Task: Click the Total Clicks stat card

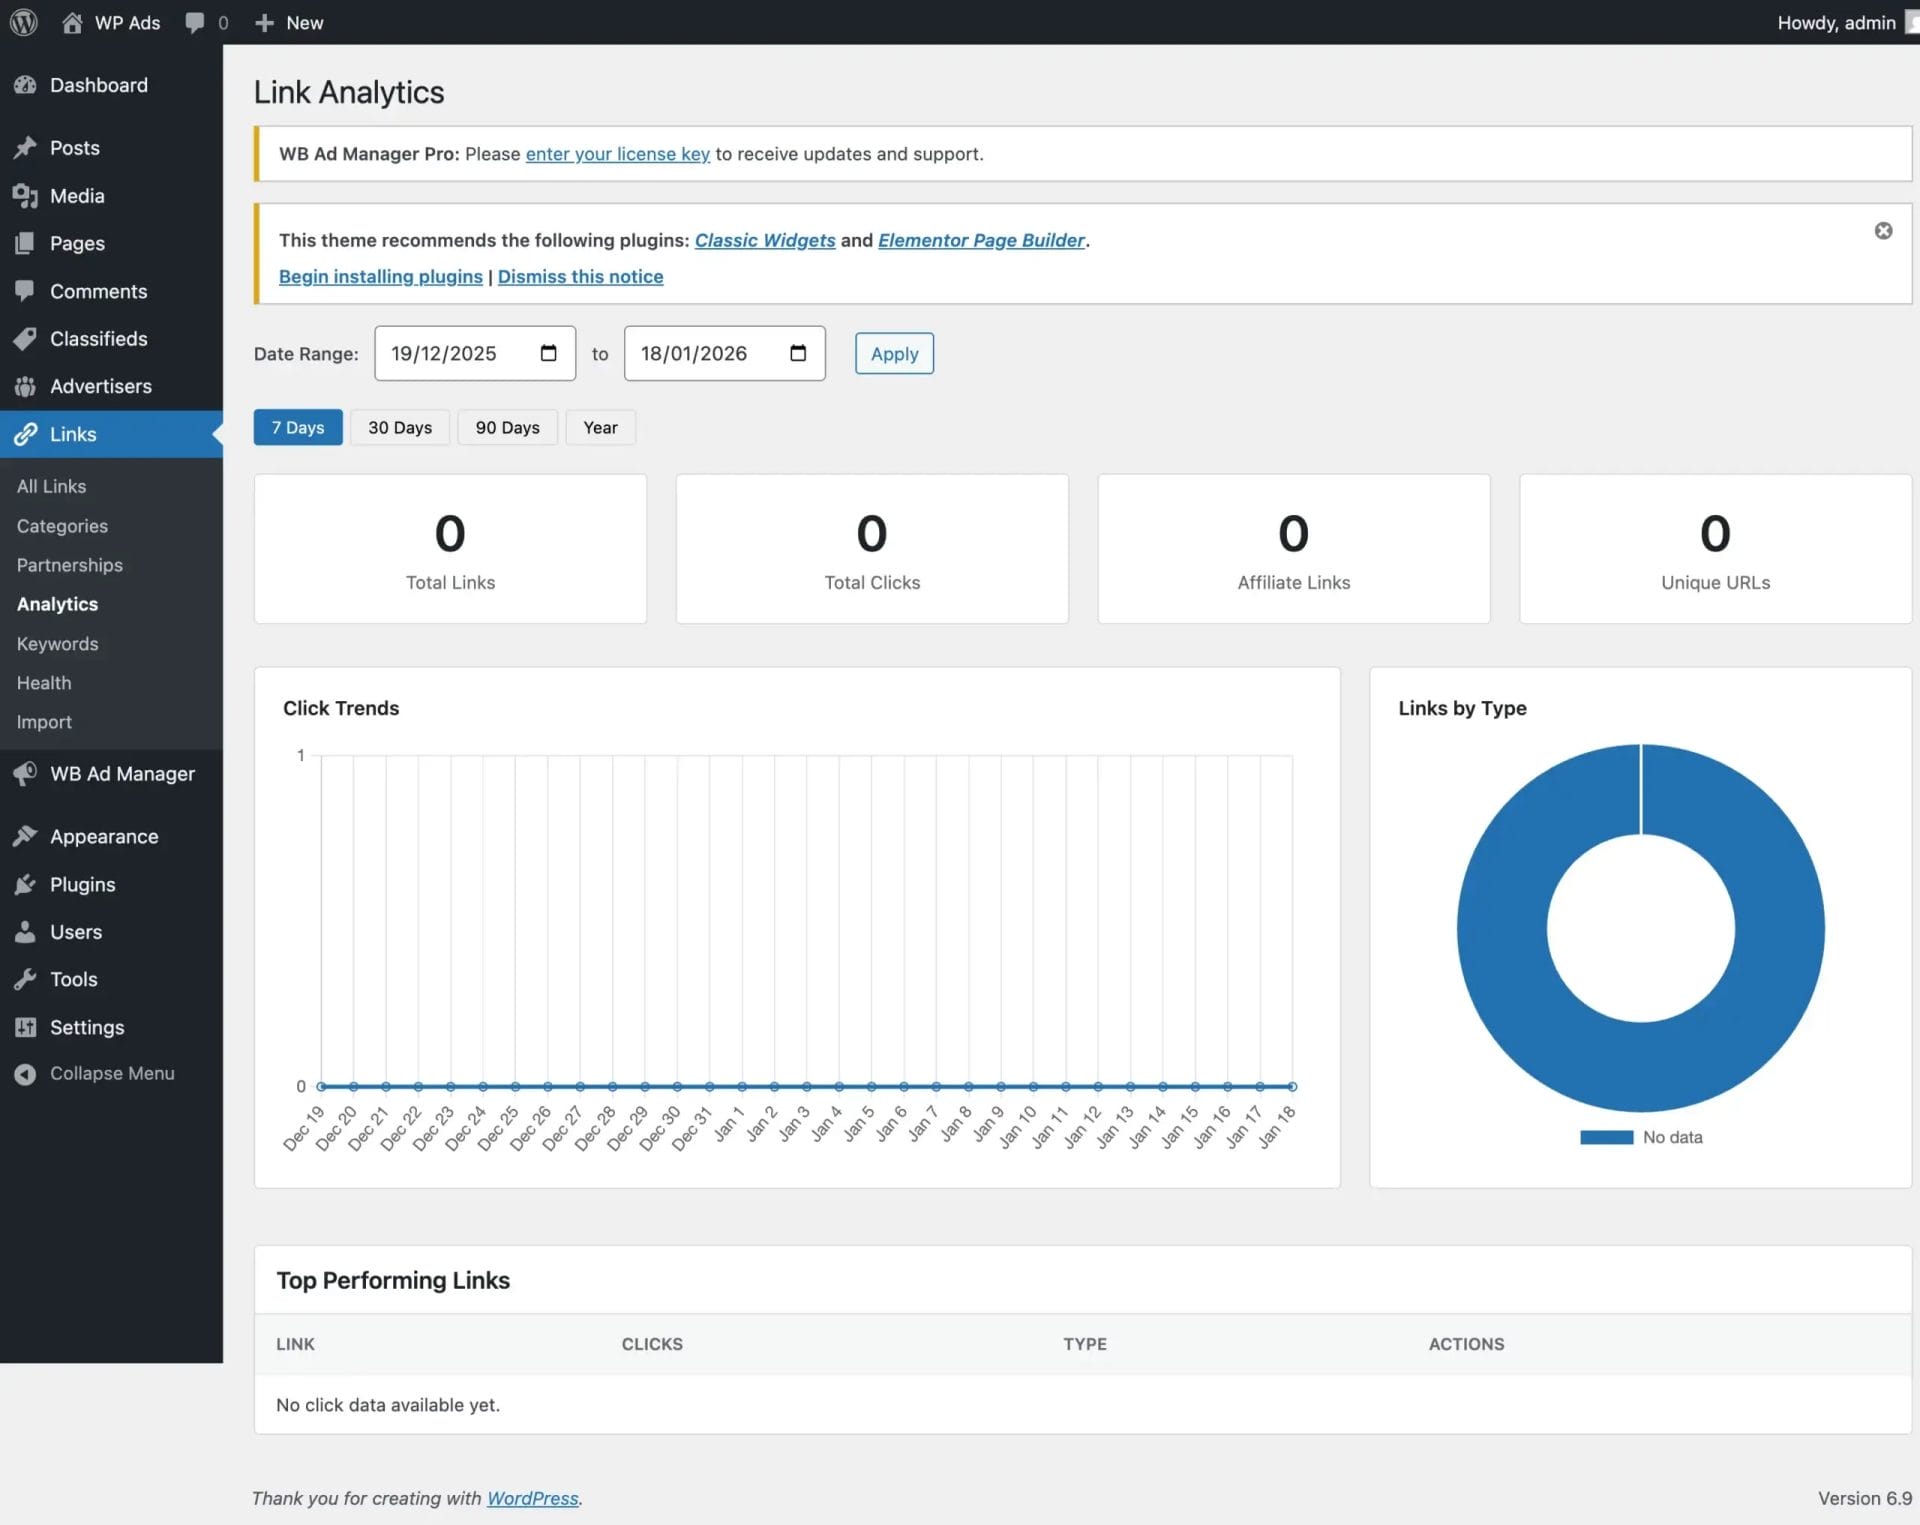Action: click(x=872, y=549)
